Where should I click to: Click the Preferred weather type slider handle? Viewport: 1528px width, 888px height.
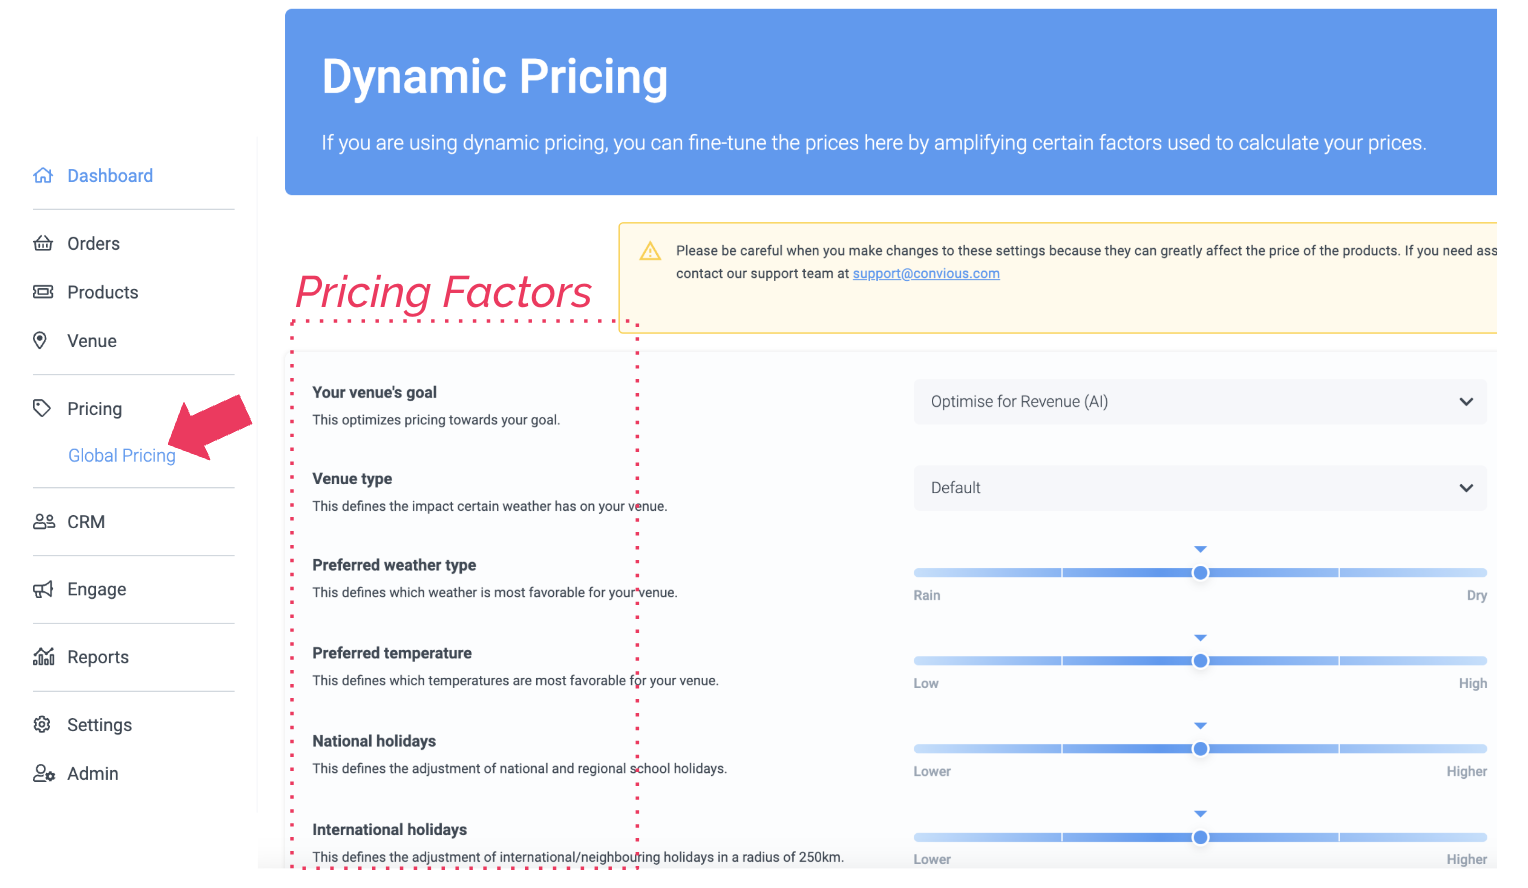tap(1200, 573)
